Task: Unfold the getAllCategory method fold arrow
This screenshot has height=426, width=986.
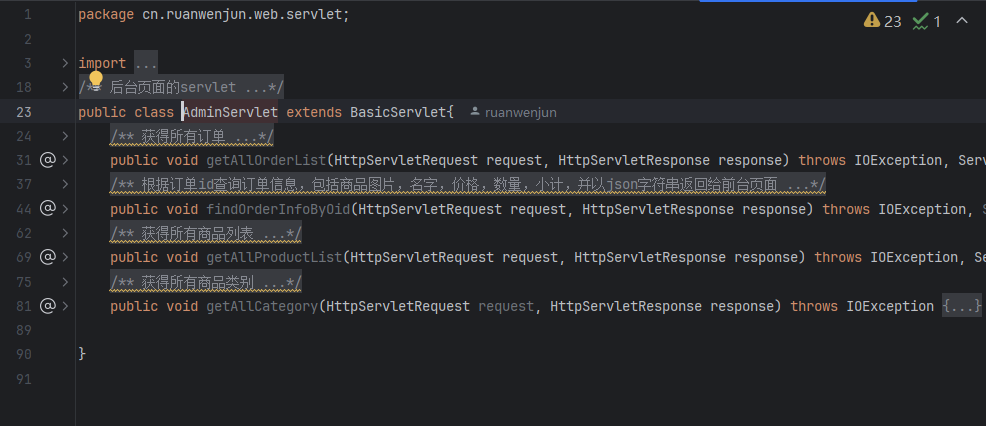Action: point(65,306)
